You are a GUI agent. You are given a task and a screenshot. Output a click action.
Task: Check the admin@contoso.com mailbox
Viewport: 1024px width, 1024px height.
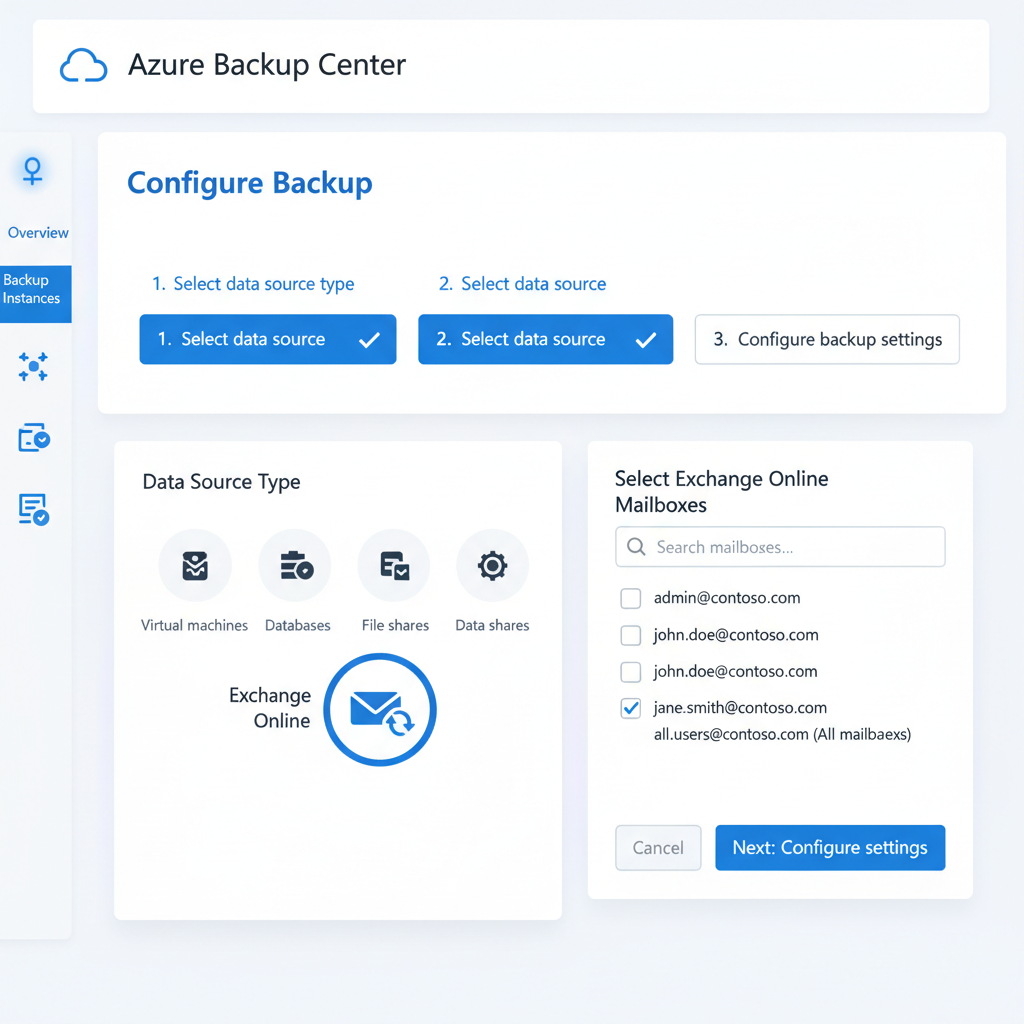(631, 598)
